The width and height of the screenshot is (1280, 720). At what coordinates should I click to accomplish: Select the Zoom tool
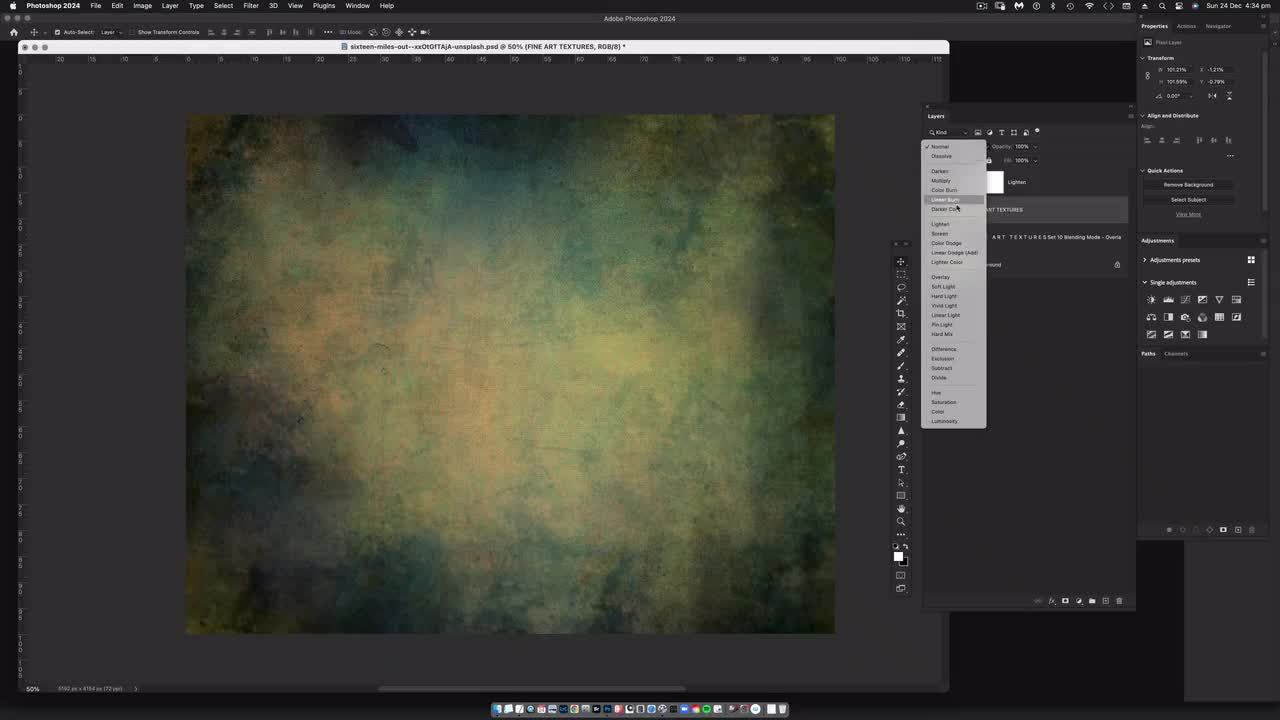point(901,521)
